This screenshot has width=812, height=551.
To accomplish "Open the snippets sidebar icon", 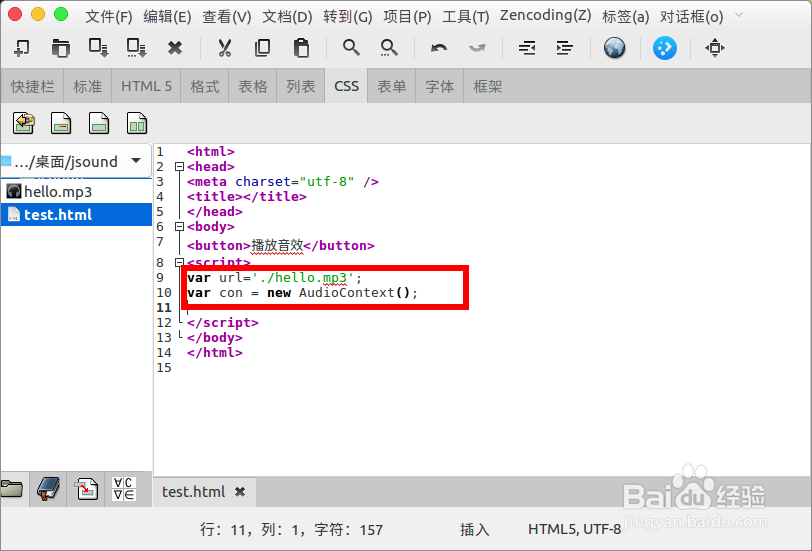I will (x=86, y=488).
